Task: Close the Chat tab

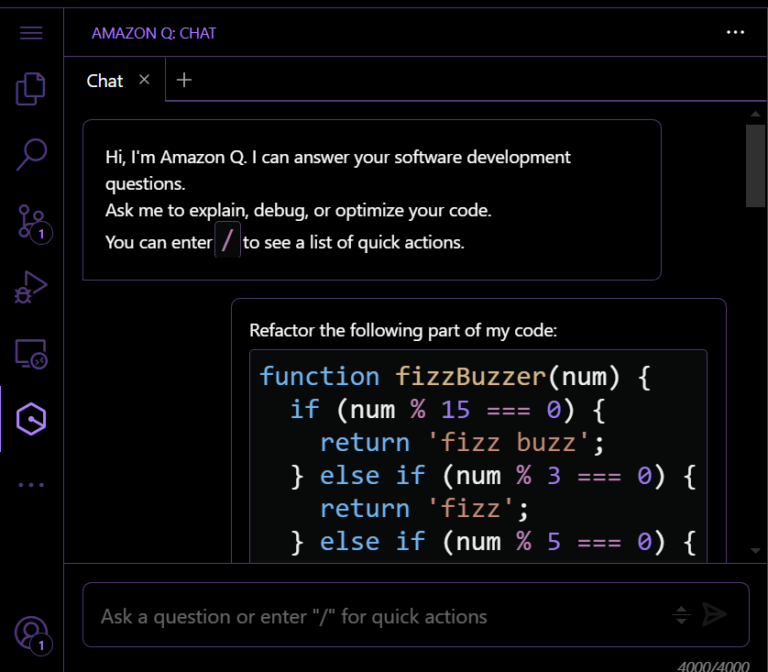Action: tap(144, 79)
